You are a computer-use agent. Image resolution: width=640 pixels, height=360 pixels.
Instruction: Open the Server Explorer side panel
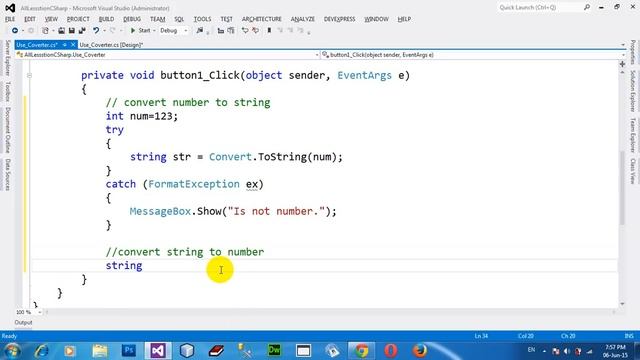coord(7,58)
